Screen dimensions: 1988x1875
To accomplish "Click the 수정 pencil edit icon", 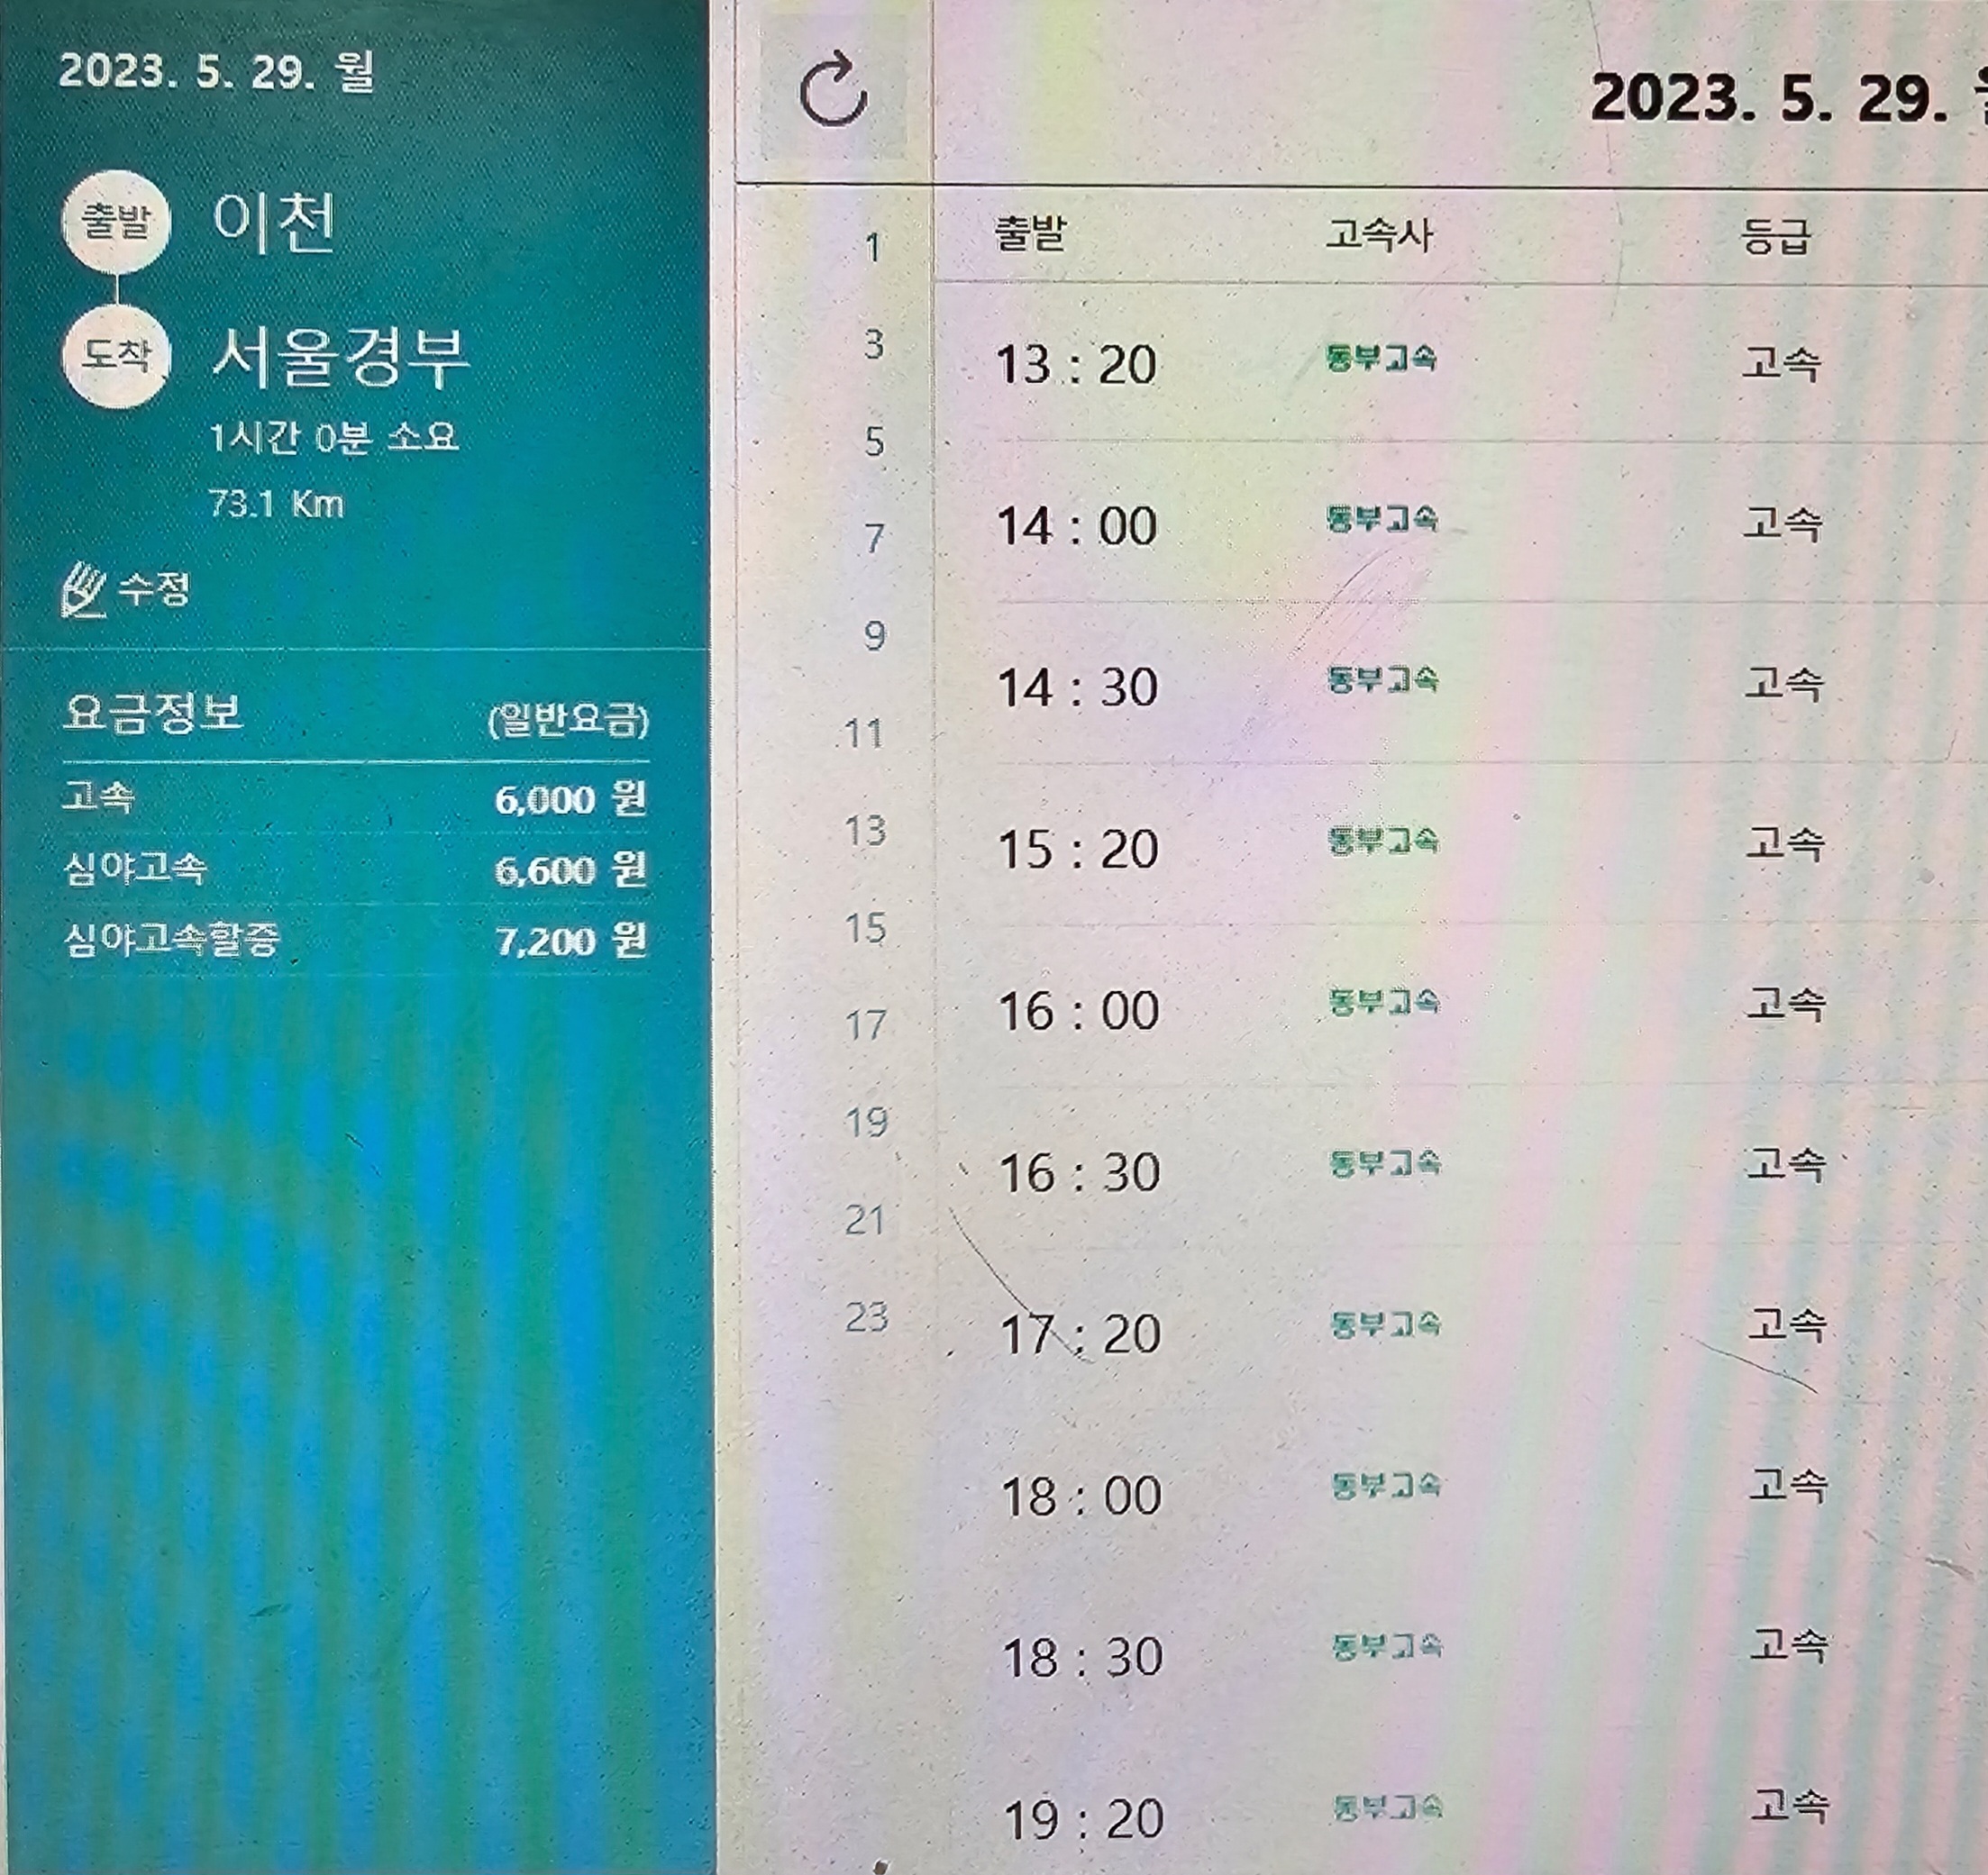I will tap(84, 591).
